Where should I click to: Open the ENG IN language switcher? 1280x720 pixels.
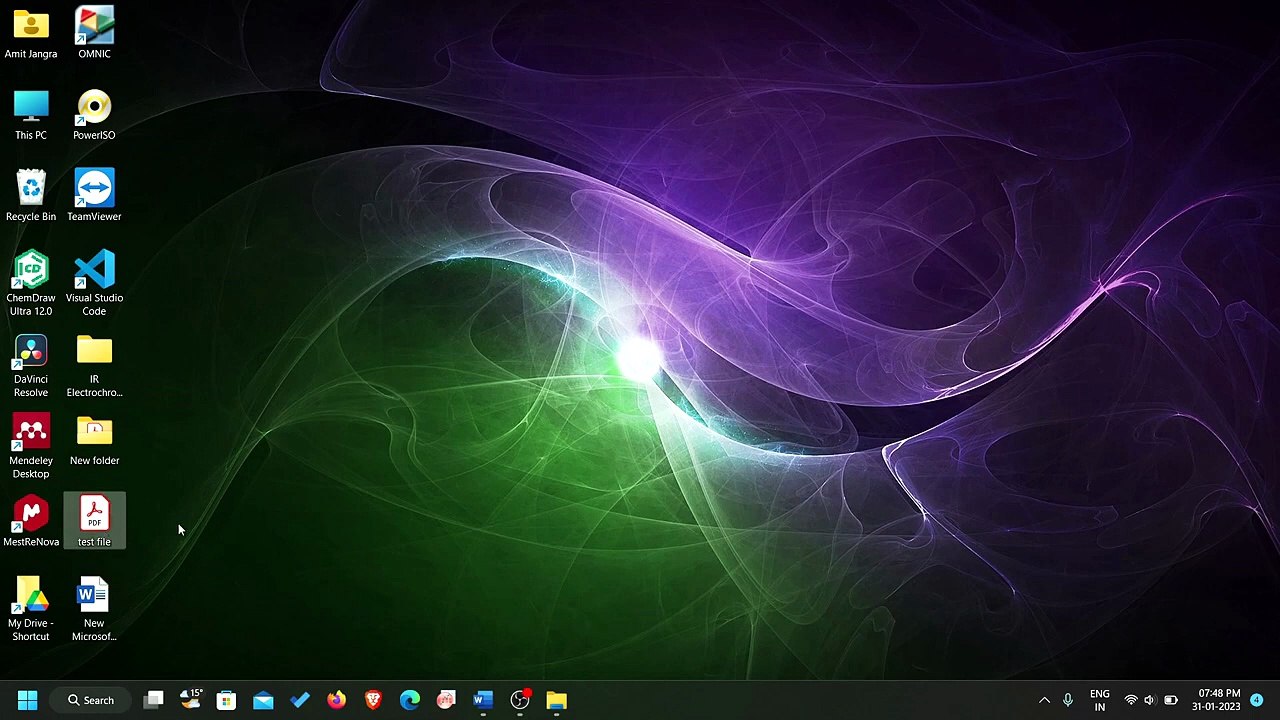1099,700
